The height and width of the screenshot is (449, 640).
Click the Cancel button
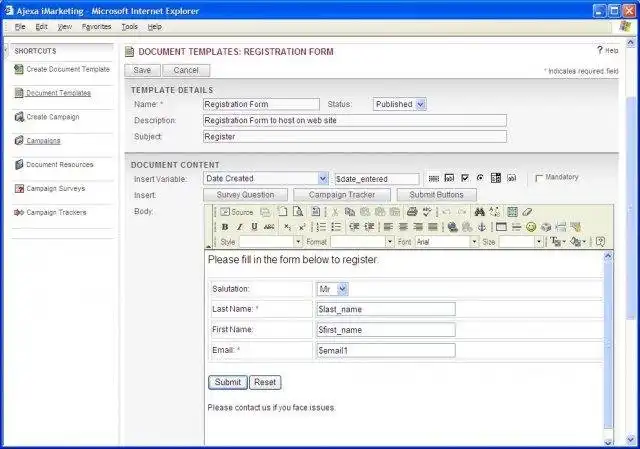point(186,70)
